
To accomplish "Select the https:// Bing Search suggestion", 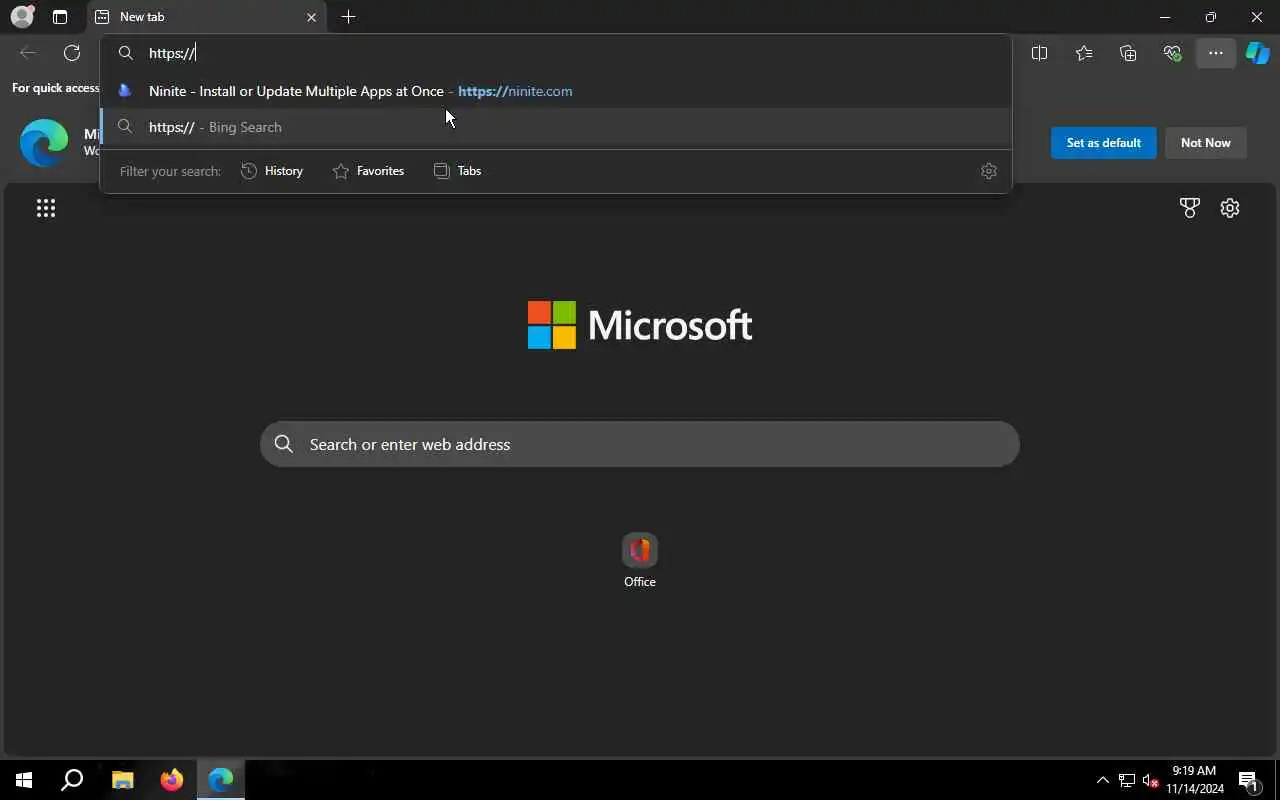I will point(556,127).
